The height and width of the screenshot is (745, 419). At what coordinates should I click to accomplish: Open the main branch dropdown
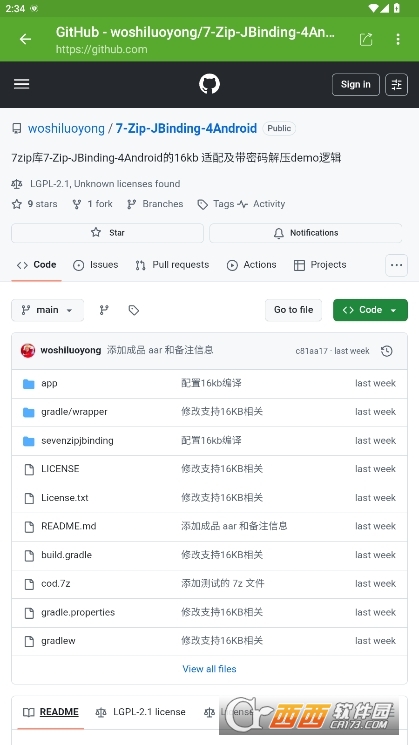click(48, 310)
